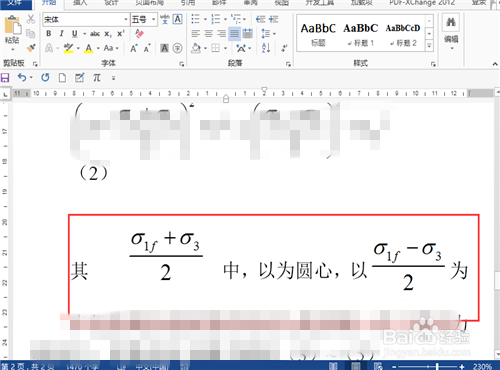This screenshot has width=500, height=370.
Task: Click the binoculars Find icon
Action: point(451,22)
